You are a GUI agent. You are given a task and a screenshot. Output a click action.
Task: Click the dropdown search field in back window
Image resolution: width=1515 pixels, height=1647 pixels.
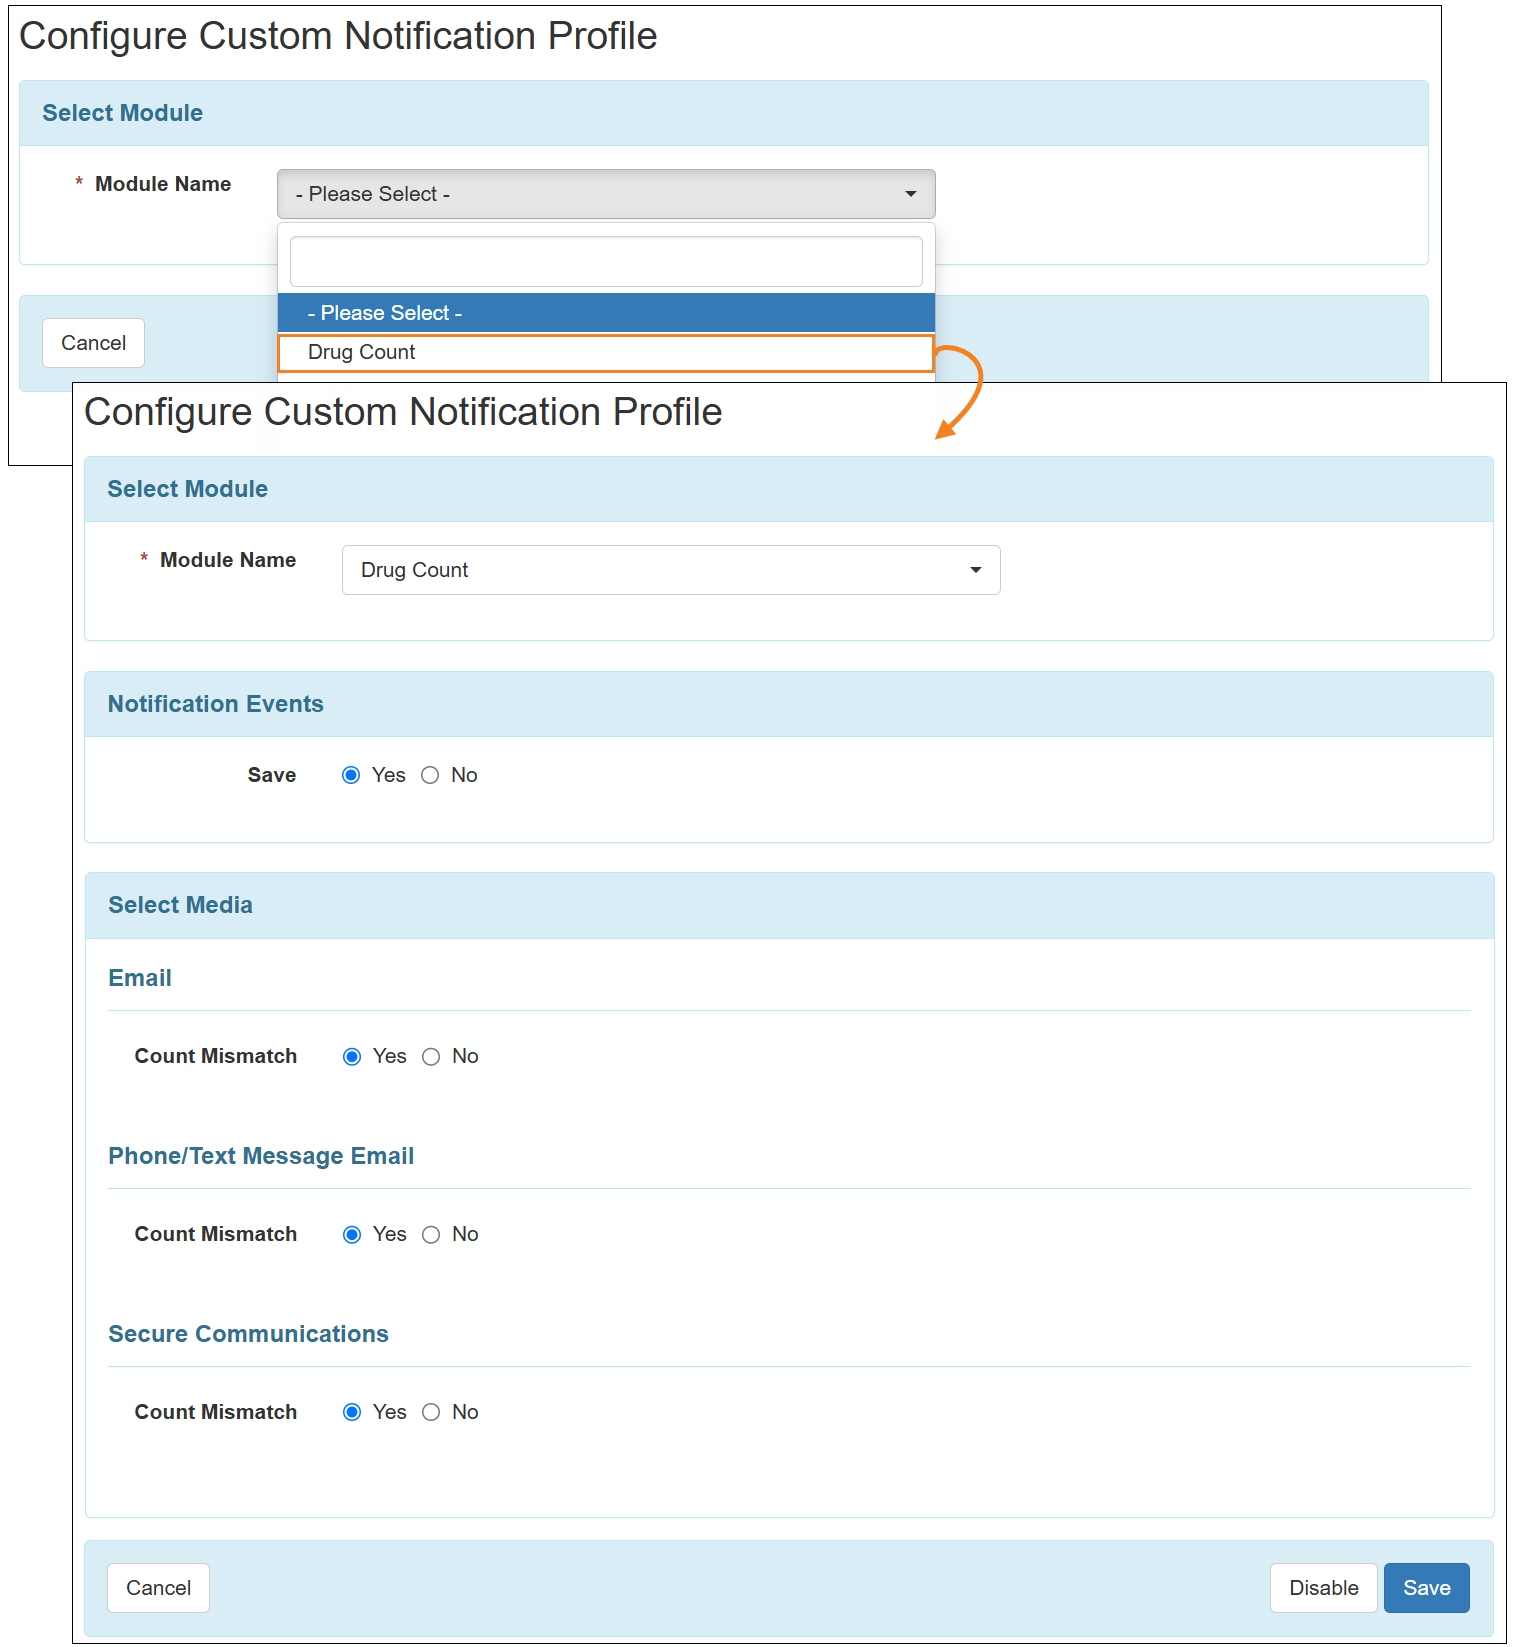(606, 262)
